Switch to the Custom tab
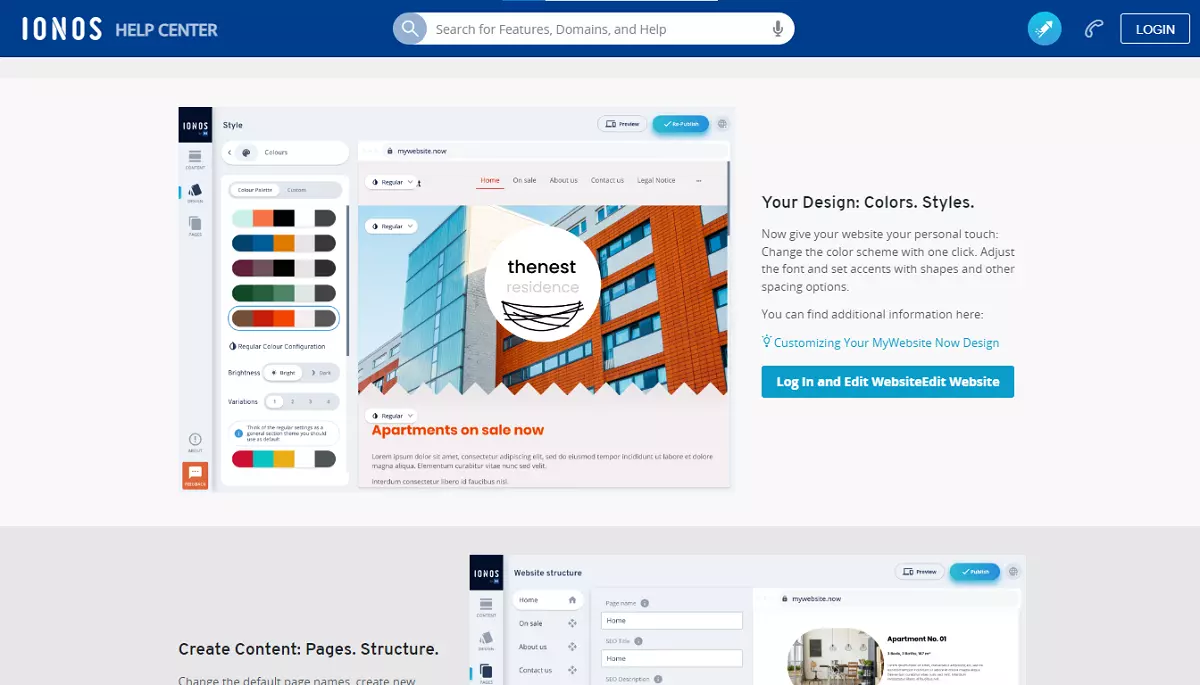The height and width of the screenshot is (685, 1200). (297, 190)
